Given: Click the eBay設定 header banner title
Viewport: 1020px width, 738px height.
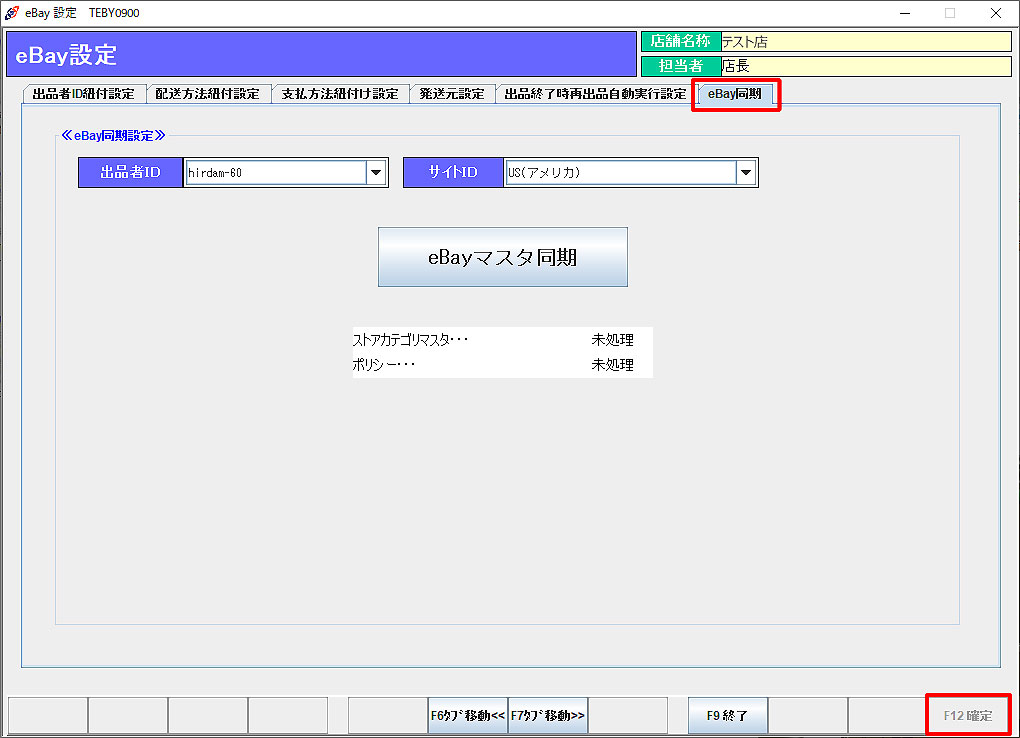Looking at the screenshot, I should pos(66,55).
